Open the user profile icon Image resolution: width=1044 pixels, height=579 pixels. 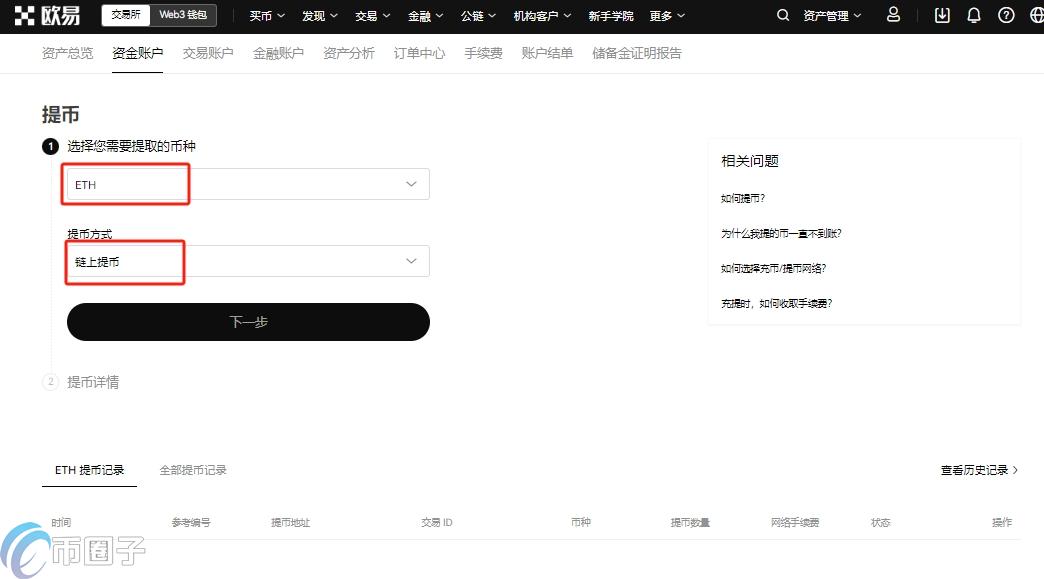[x=893, y=16]
